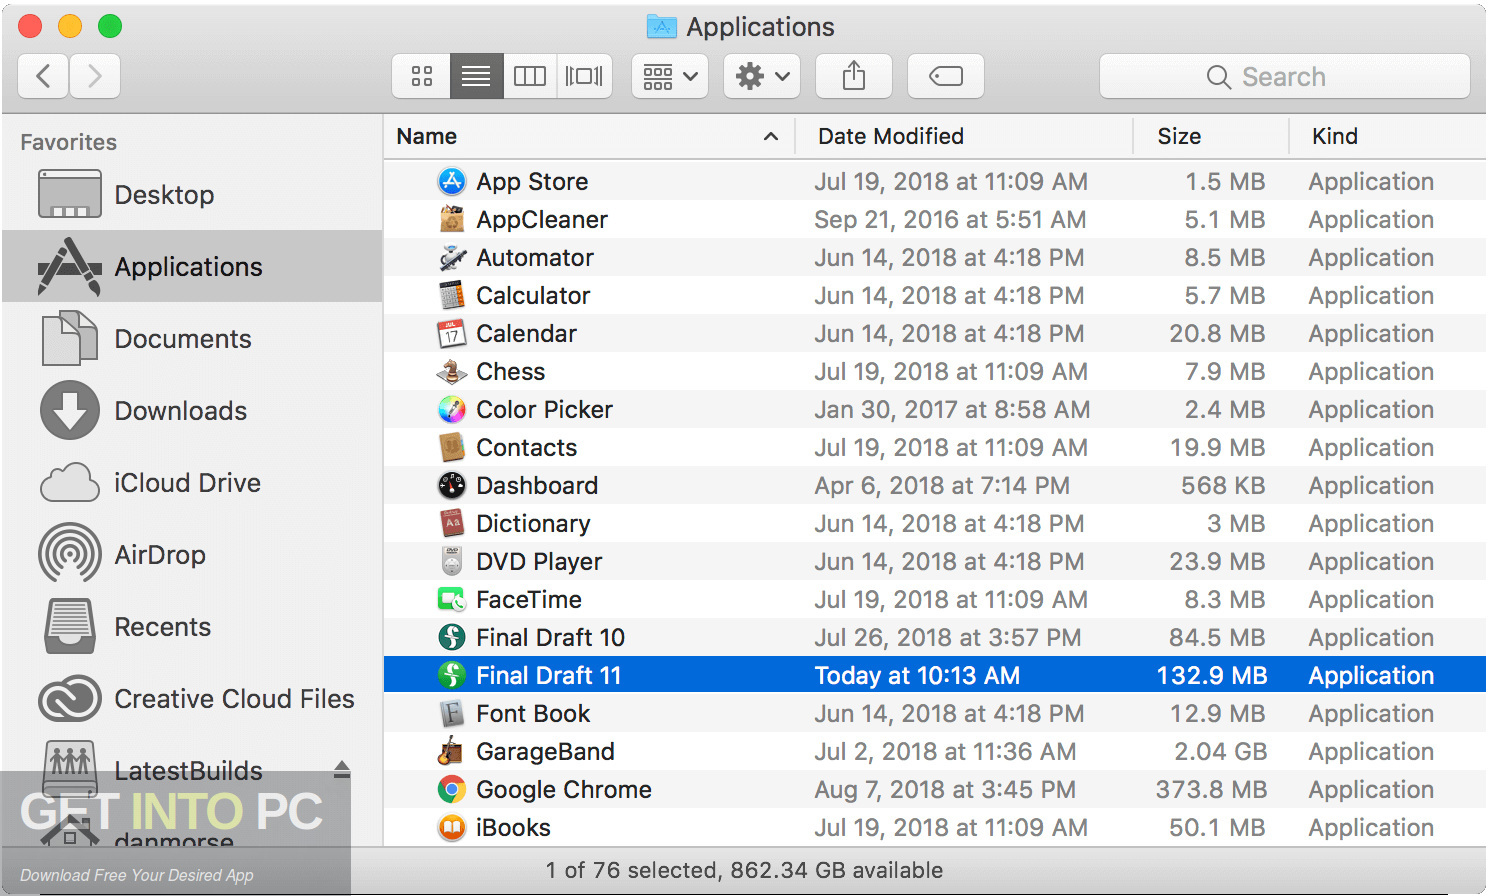Click date 'Sep 21, 2016 at 5:51 AM'
1490x896 pixels.
pyautogui.click(x=950, y=219)
